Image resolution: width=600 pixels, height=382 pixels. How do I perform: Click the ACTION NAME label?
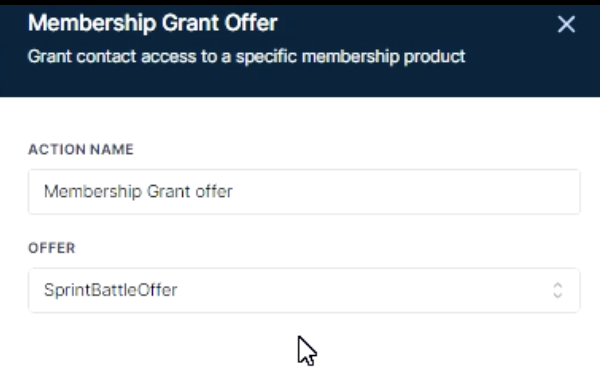[x=81, y=149]
